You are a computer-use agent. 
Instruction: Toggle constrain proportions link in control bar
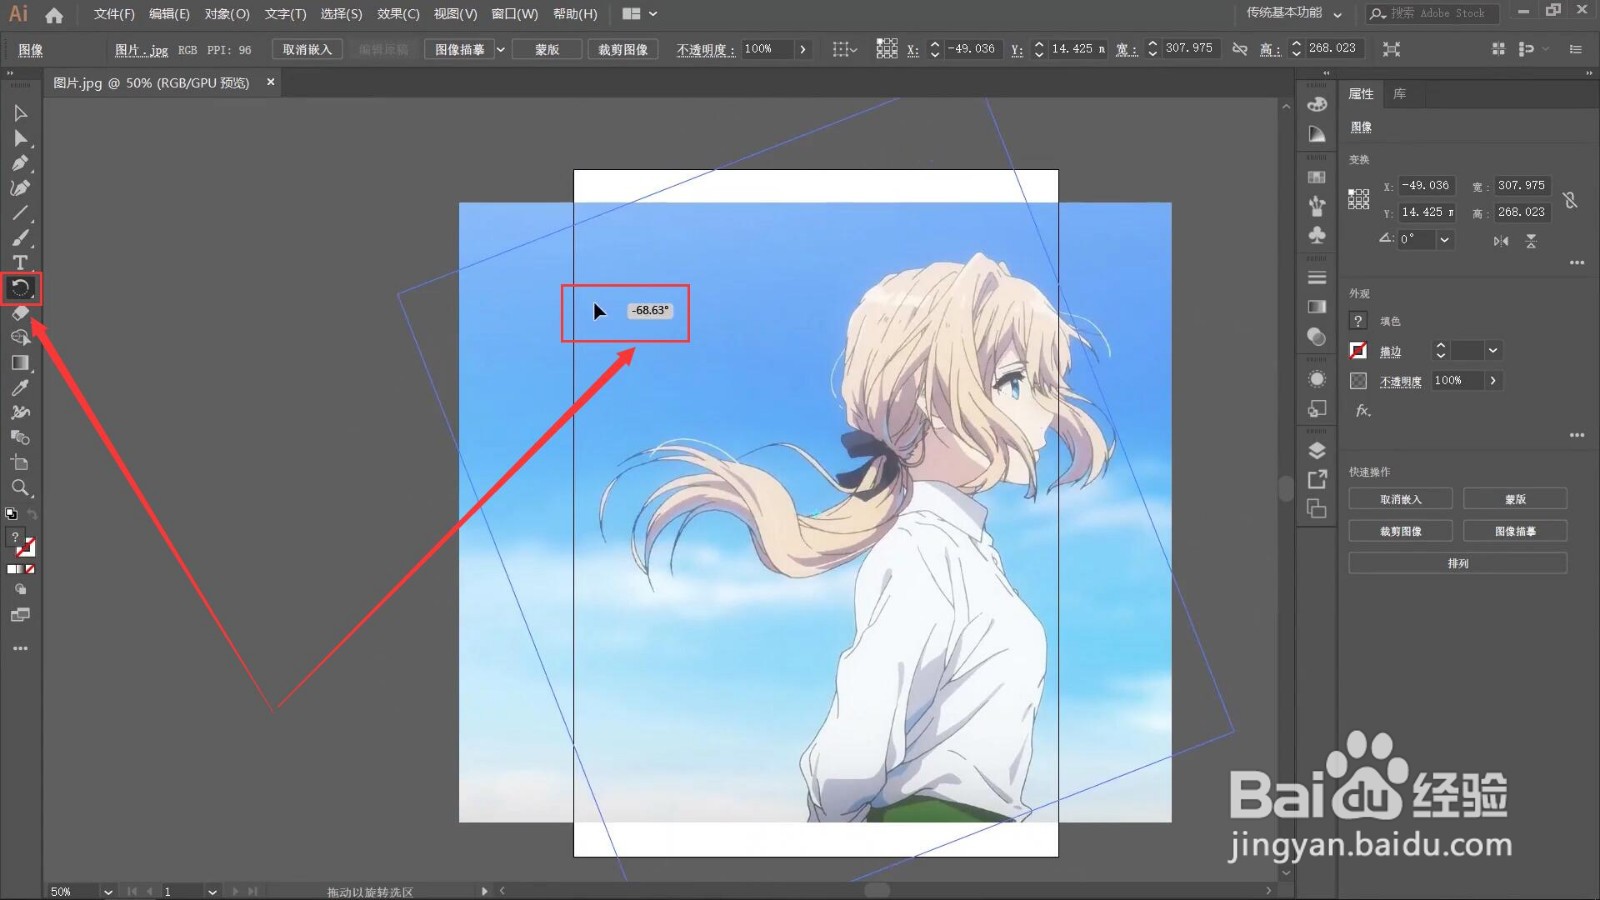[x=1240, y=49]
